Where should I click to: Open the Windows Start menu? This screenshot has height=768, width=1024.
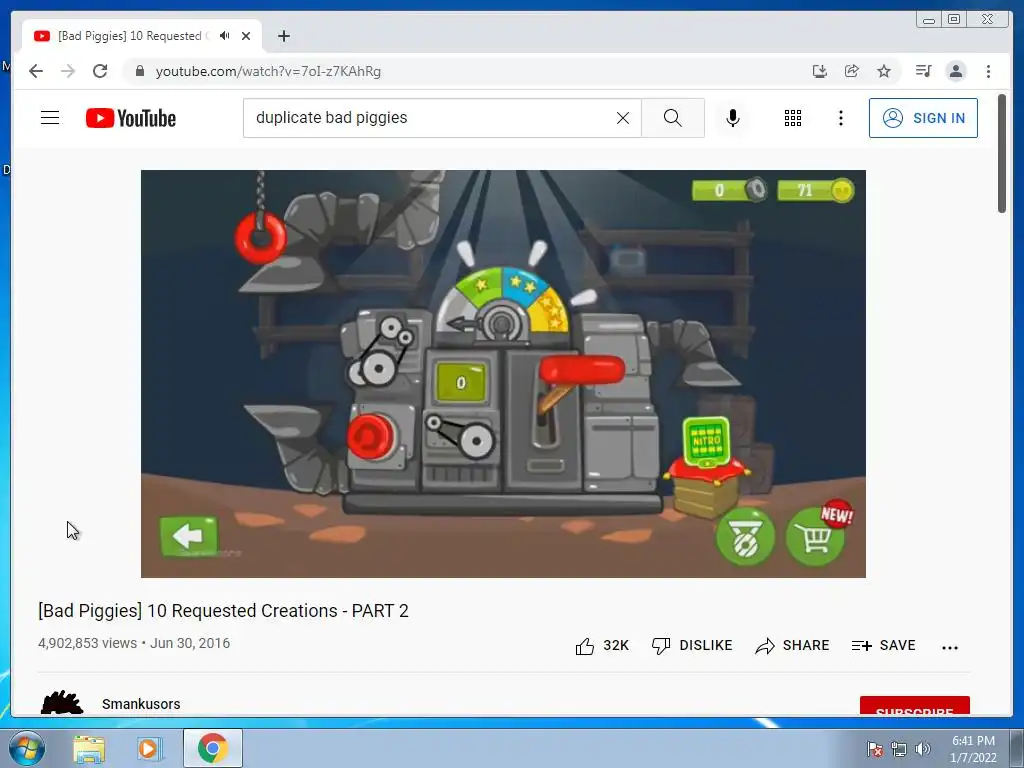click(27, 748)
